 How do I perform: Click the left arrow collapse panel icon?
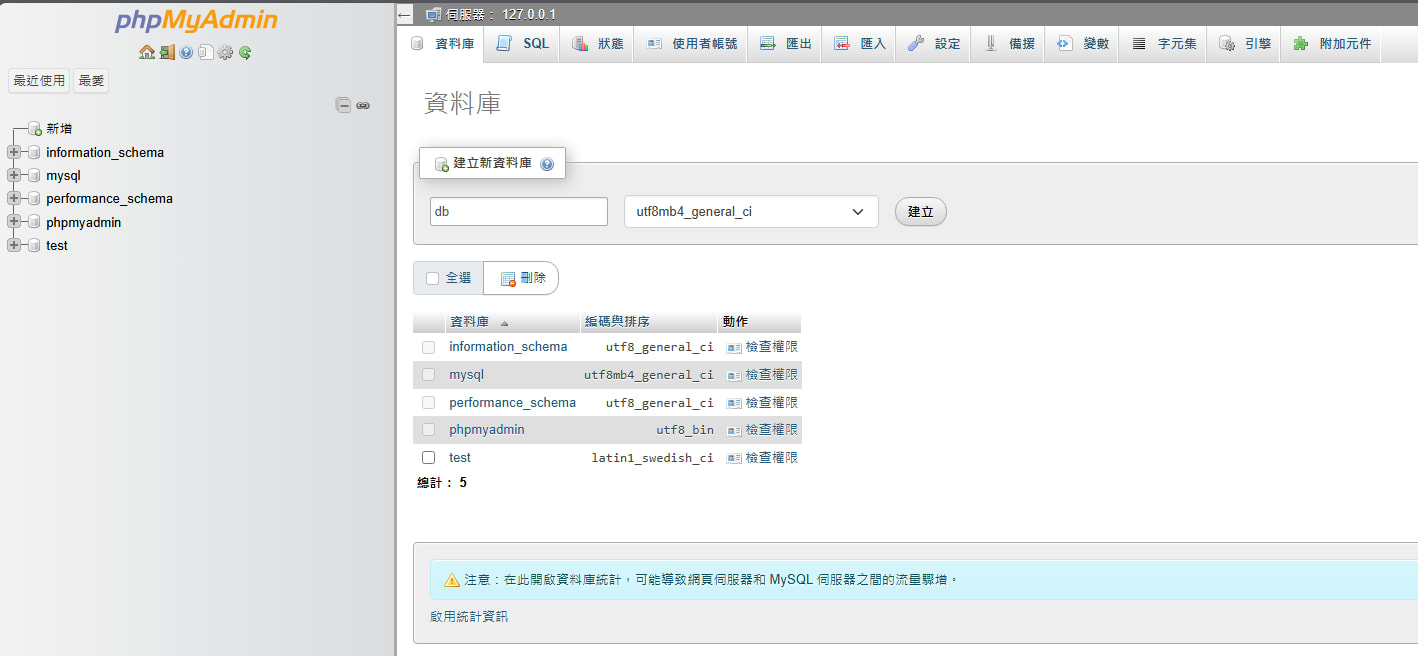(404, 15)
